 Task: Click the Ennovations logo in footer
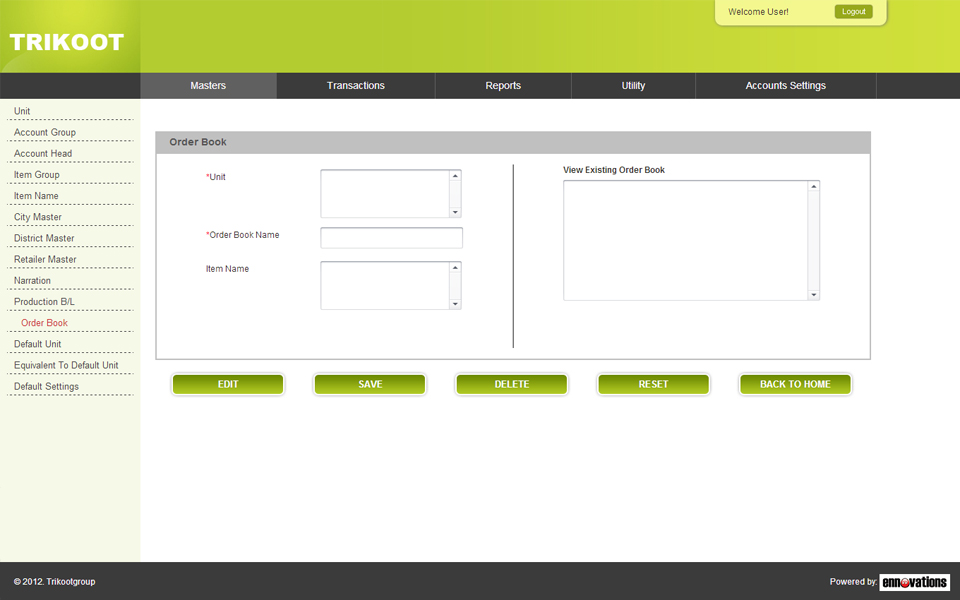pyautogui.click(x=914, y=582)
